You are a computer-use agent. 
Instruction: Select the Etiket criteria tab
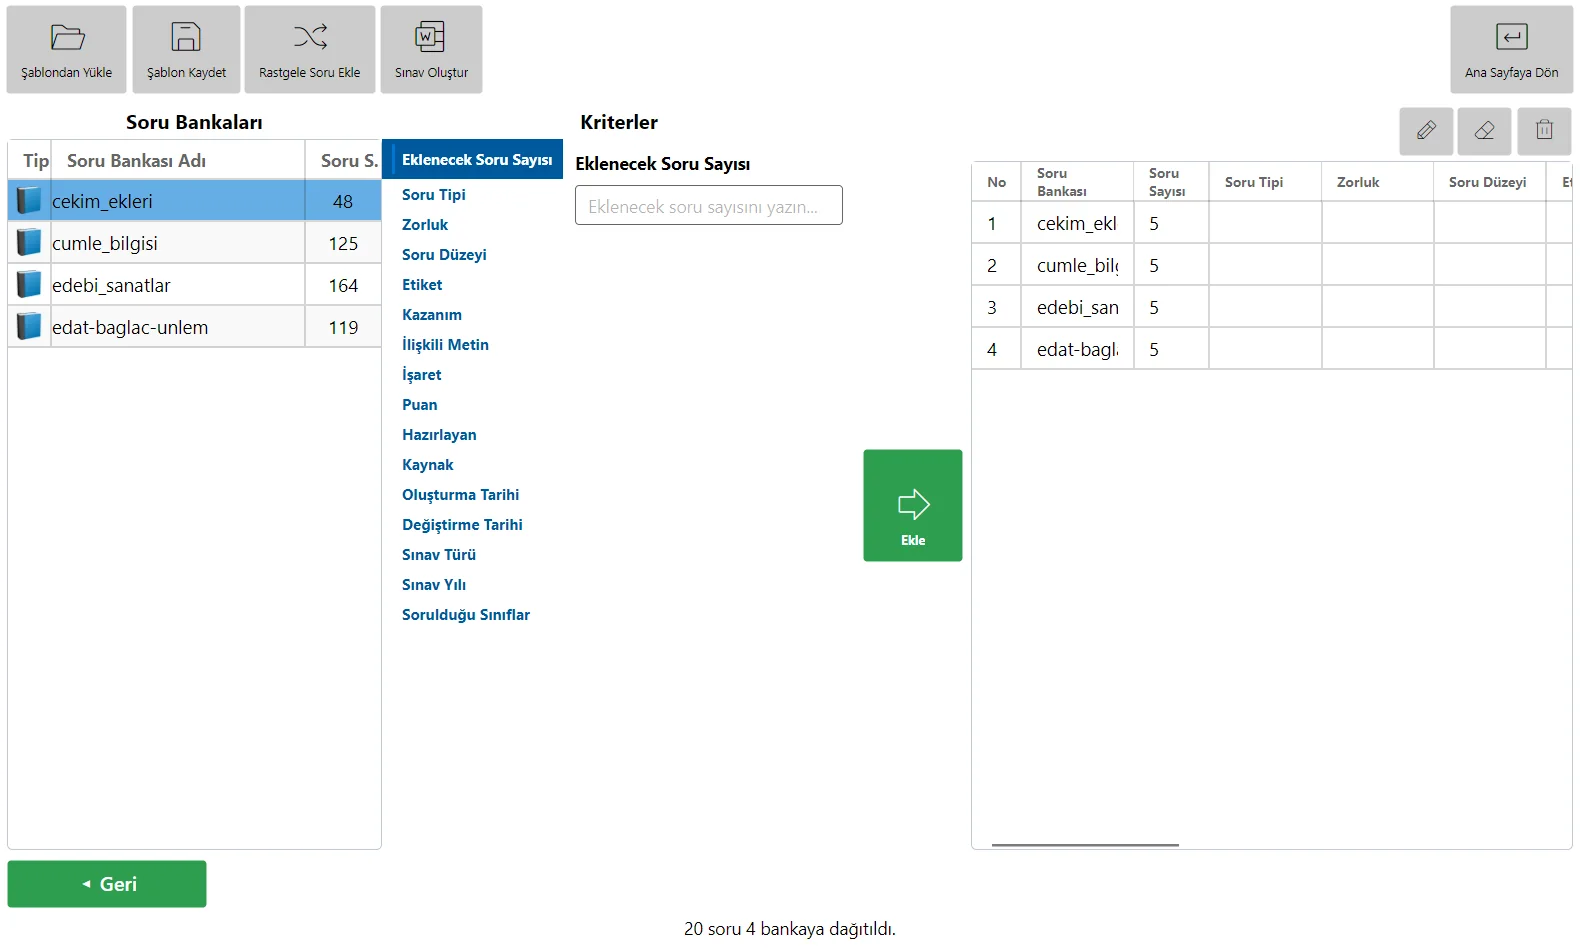coord(422,285)
